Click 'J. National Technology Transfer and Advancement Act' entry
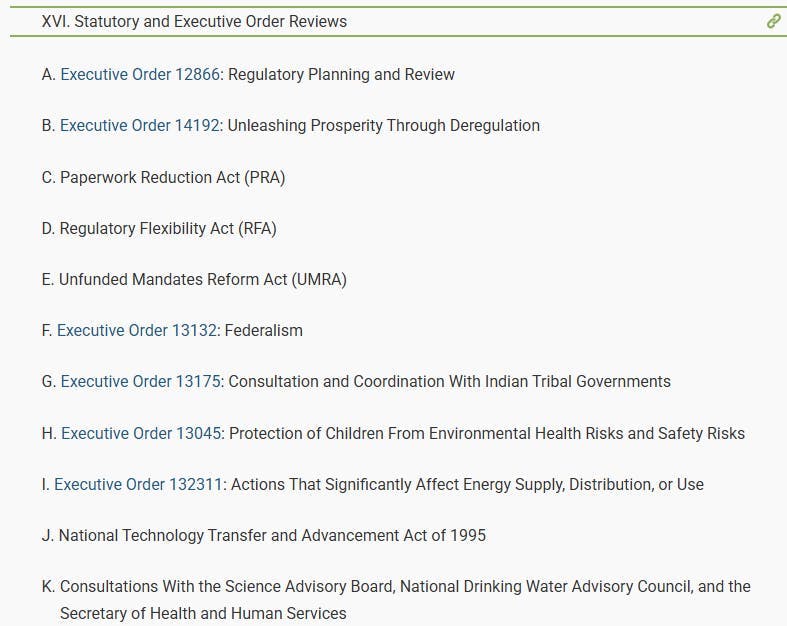Screen dimensions: 787x626 [x=264, y=536]
